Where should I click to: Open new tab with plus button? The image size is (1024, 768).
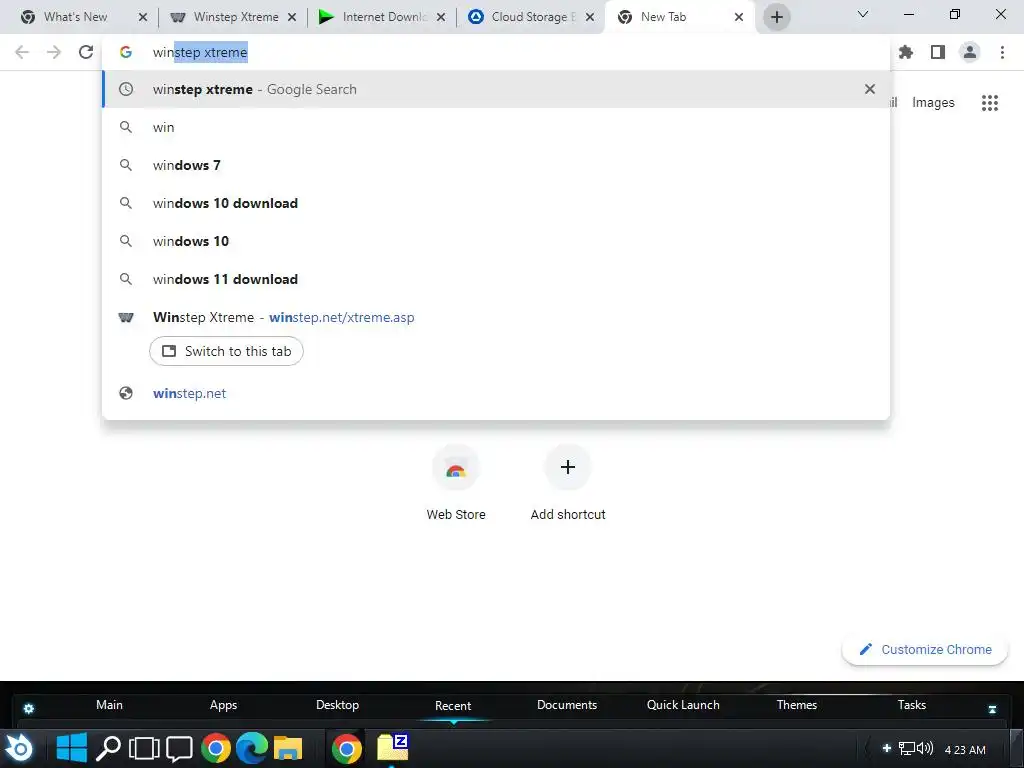pos(776,17)
